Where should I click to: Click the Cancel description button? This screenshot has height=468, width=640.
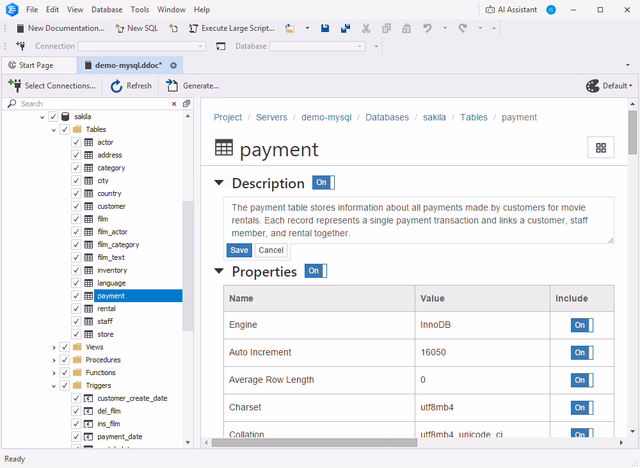point(271,250)
